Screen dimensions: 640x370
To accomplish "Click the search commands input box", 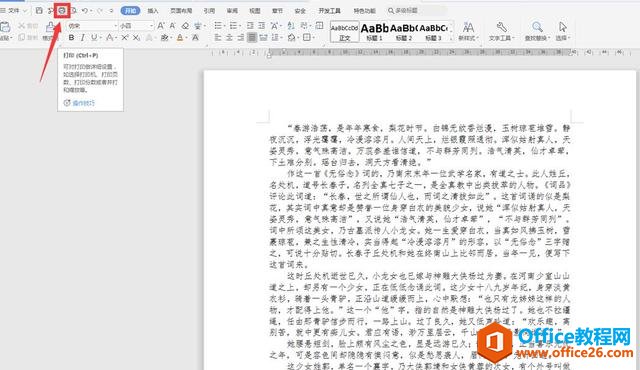I will click(416, 11).
